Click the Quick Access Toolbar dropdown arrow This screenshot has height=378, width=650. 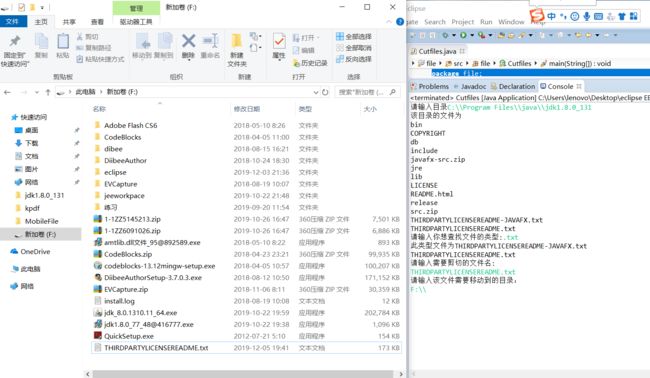coord(42,7)
